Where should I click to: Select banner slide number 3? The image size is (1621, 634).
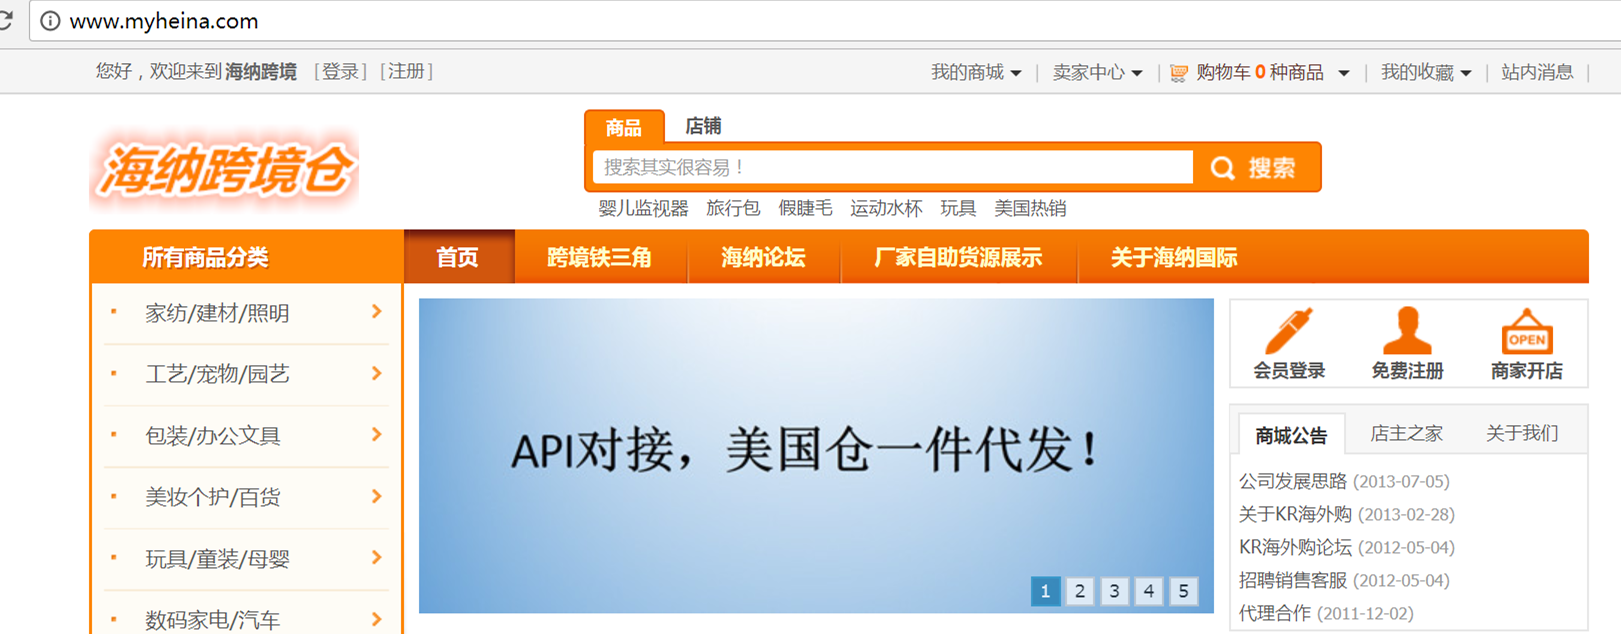pos(1114,591)
